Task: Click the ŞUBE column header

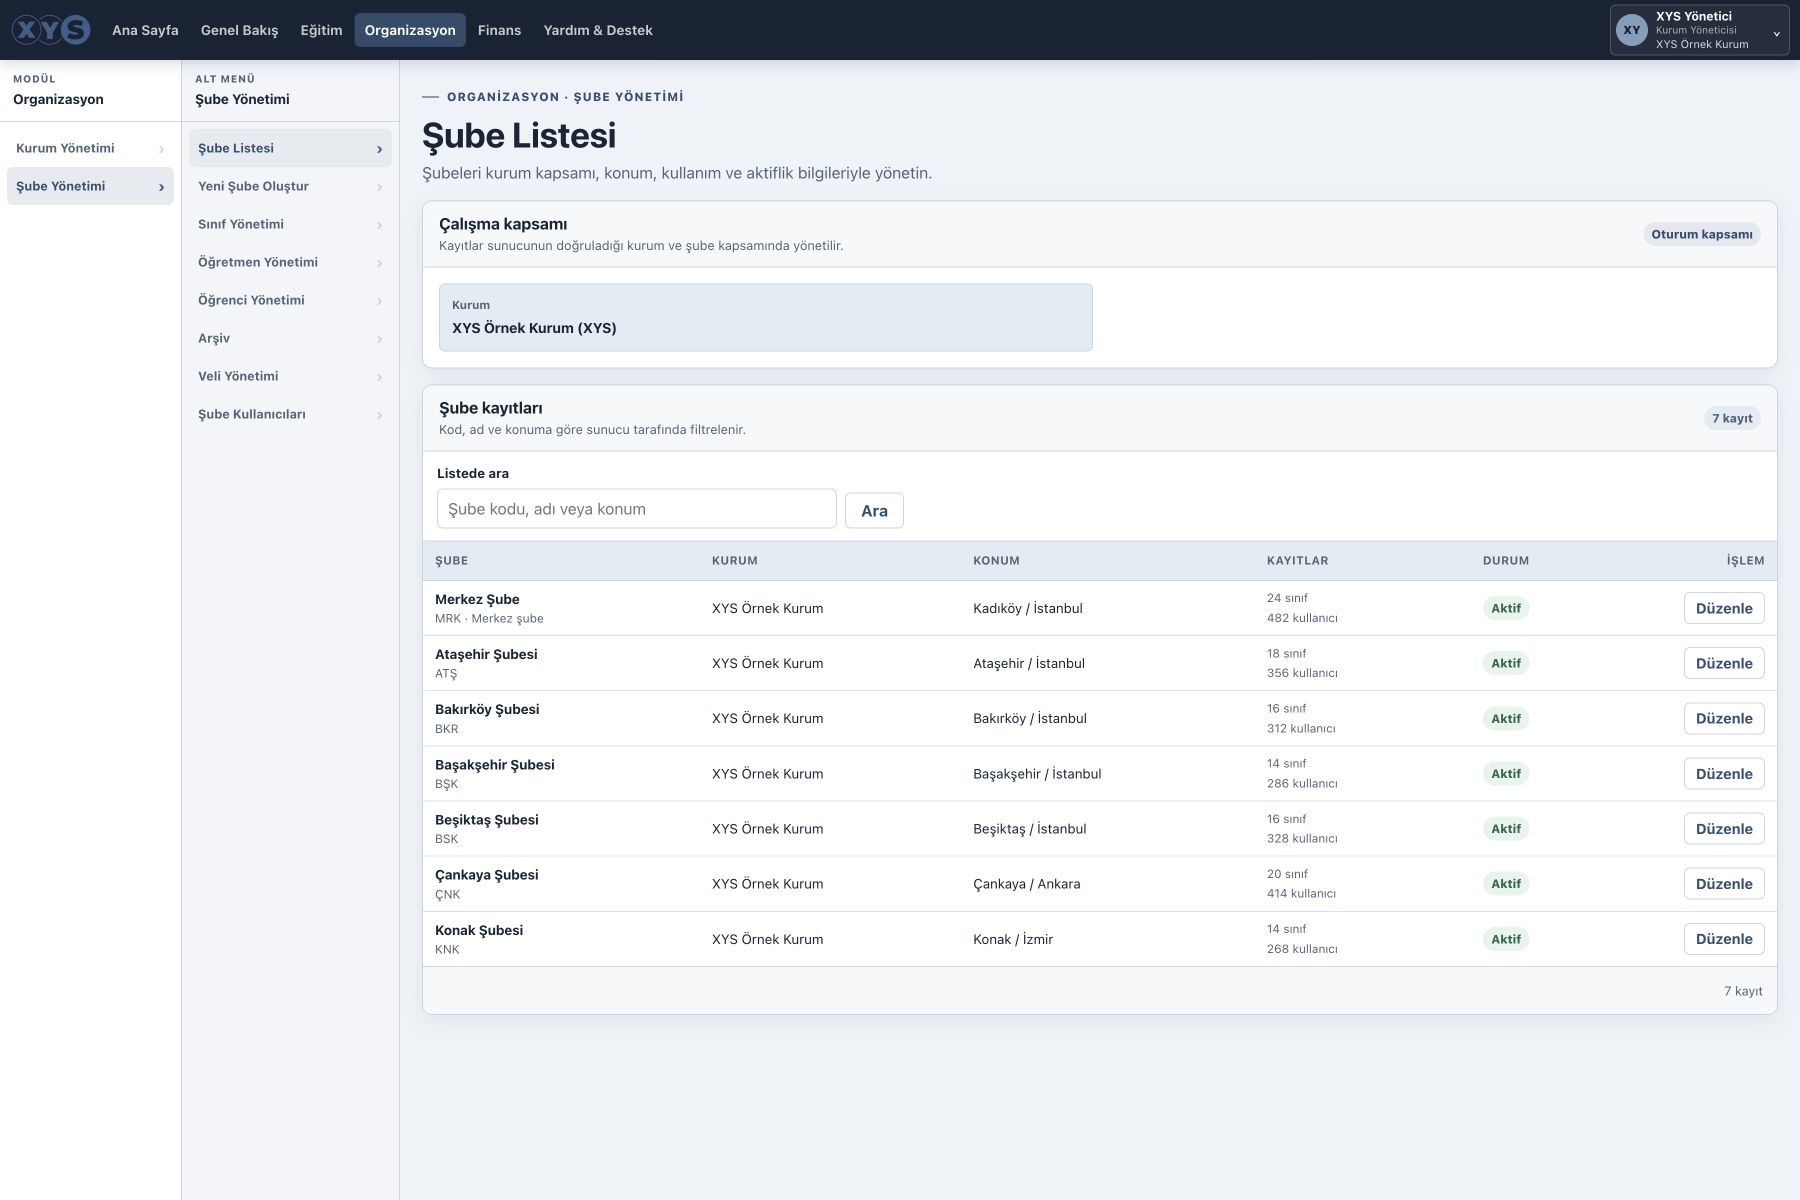Action: click(451, 561)
